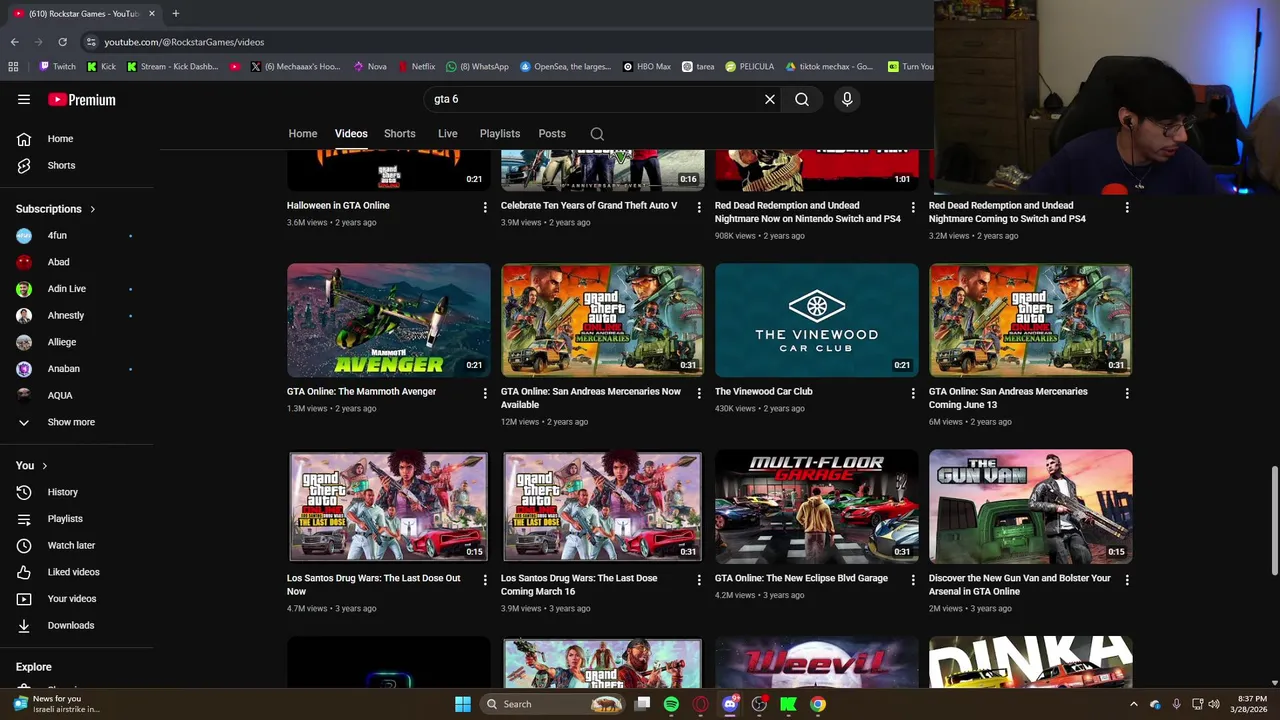This screenshot has width=1280, height=720.
Task: Switch to the Live tab
Action: (448, 134)
